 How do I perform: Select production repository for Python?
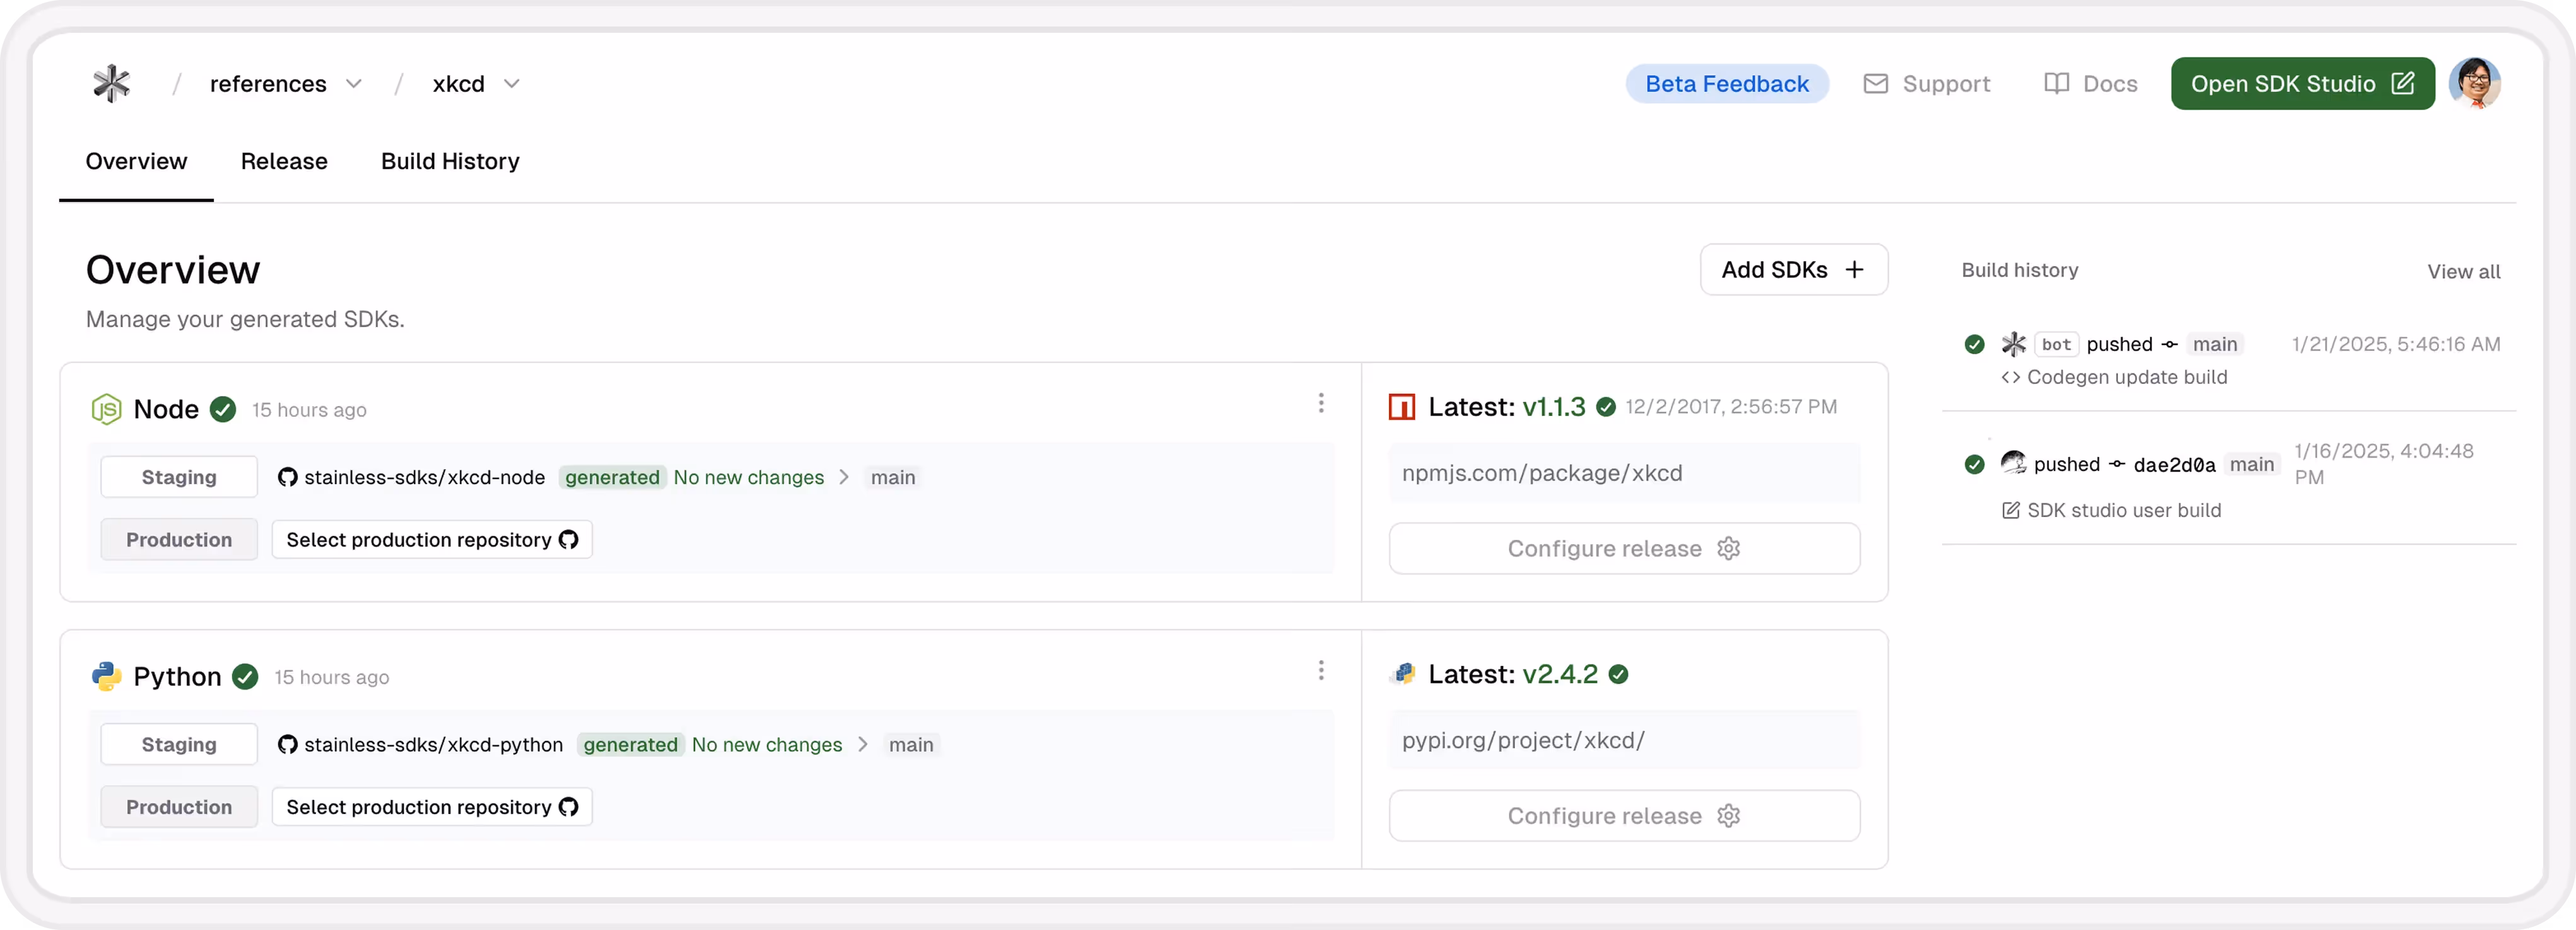pos(432,808)
